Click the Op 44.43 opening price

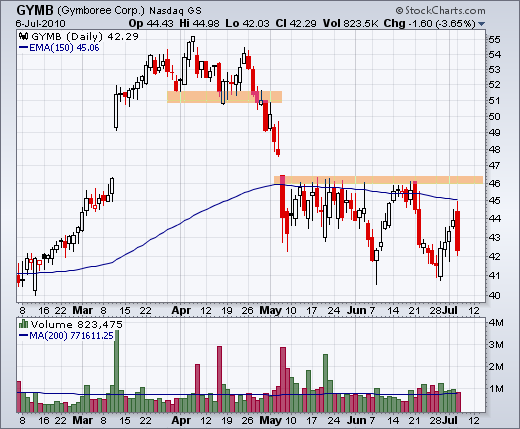point(151,23)
